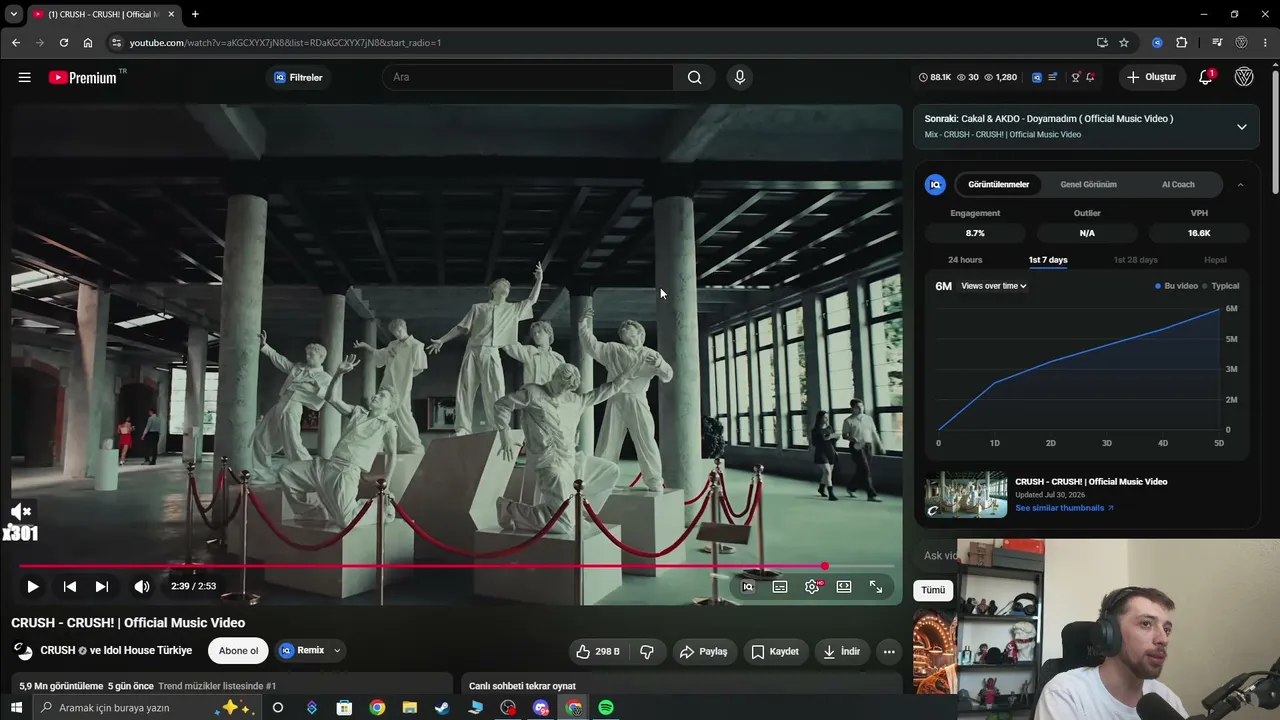1280x720 pixels.
Task: Click the install app icon in address bar
Action: point(1102,43)
